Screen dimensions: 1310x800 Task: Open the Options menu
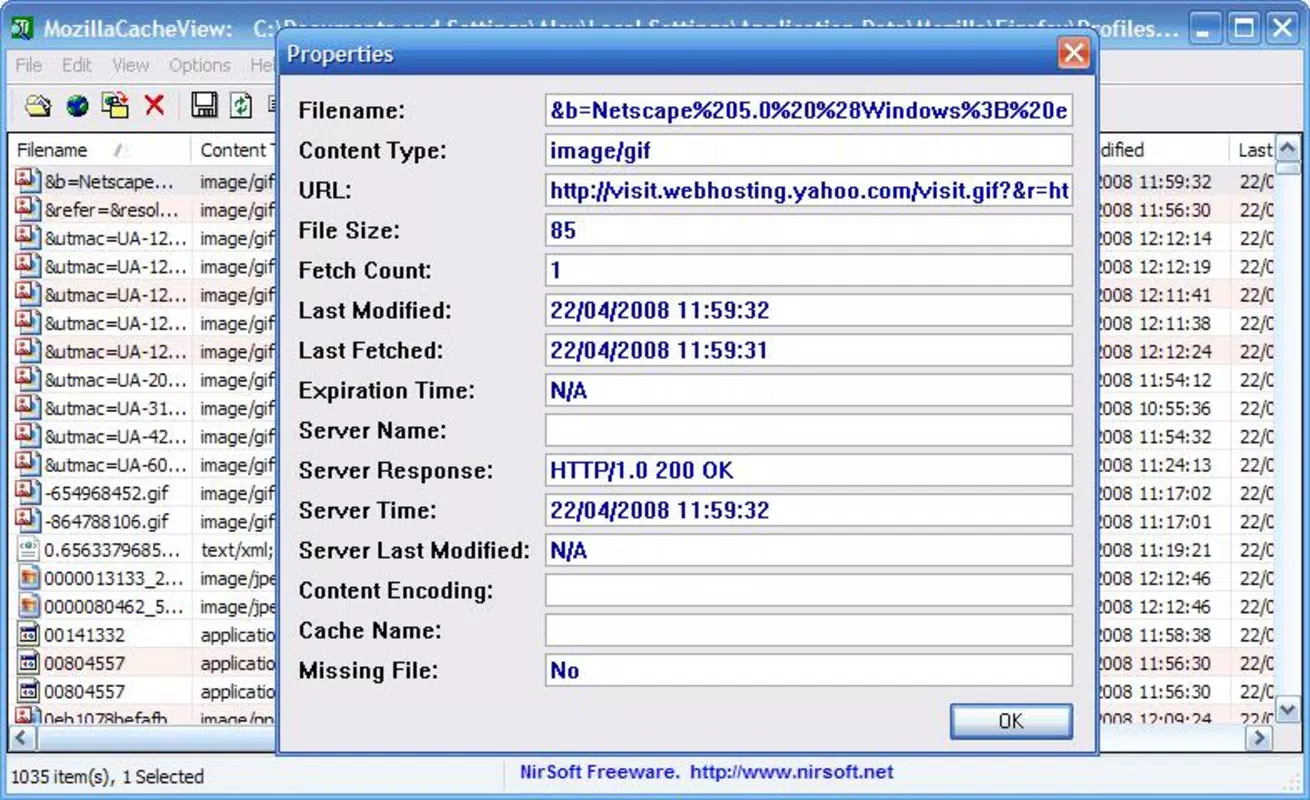pos(199,65)
